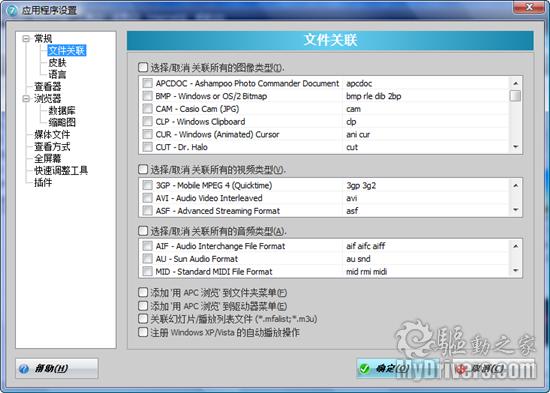Click the blue help question mark icon
The height and width of the screenshot is (393, 550).
[x=24, y=368]
